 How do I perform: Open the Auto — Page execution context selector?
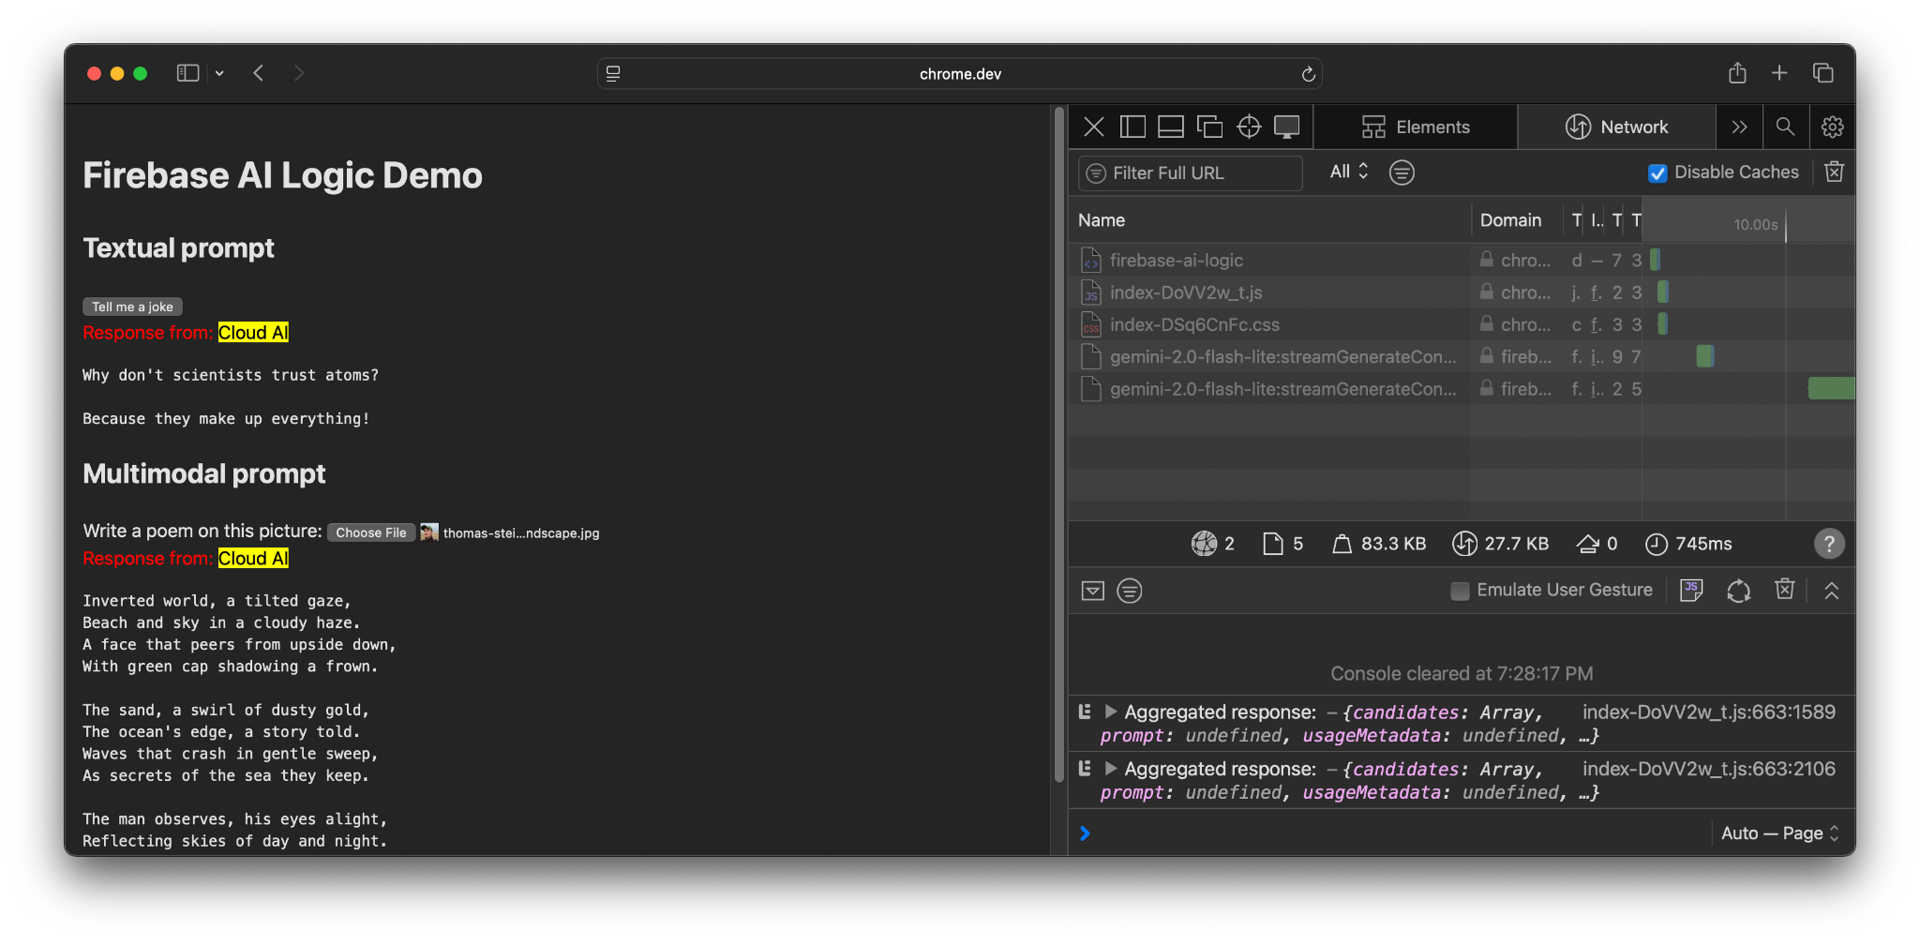[1779, 832]
